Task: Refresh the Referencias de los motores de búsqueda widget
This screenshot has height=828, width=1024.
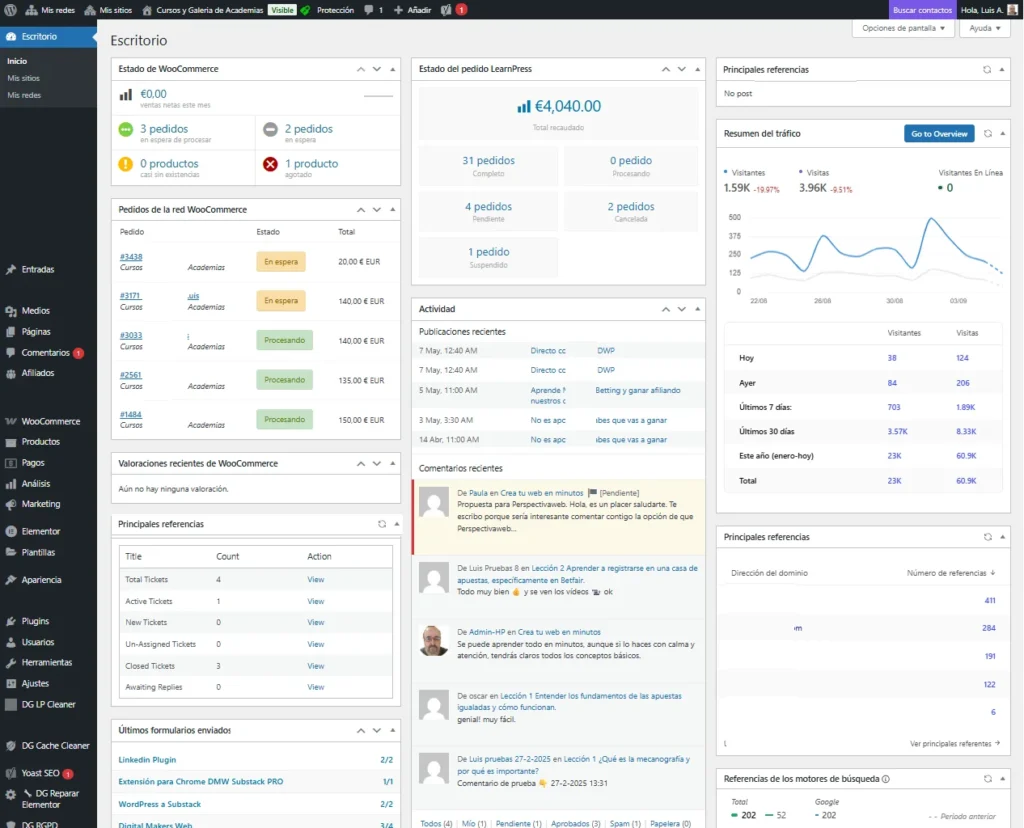Action: 987,778
